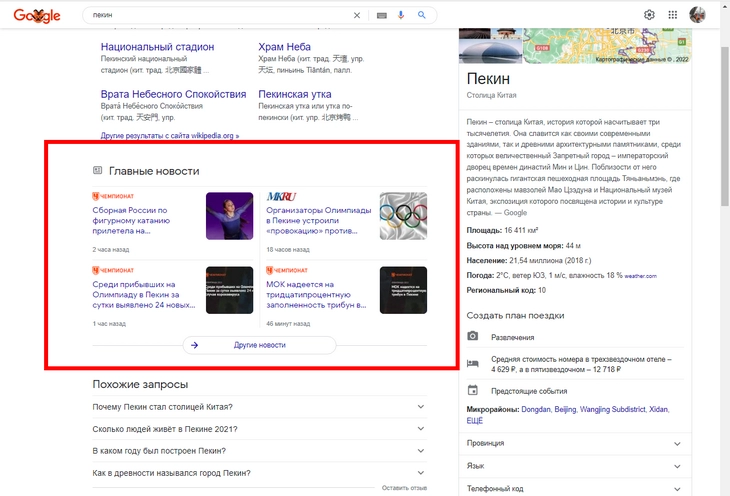Screen dimensions: 730x496
Task: Open Развлечения trip plan item
Action: (x=575, y=337)
